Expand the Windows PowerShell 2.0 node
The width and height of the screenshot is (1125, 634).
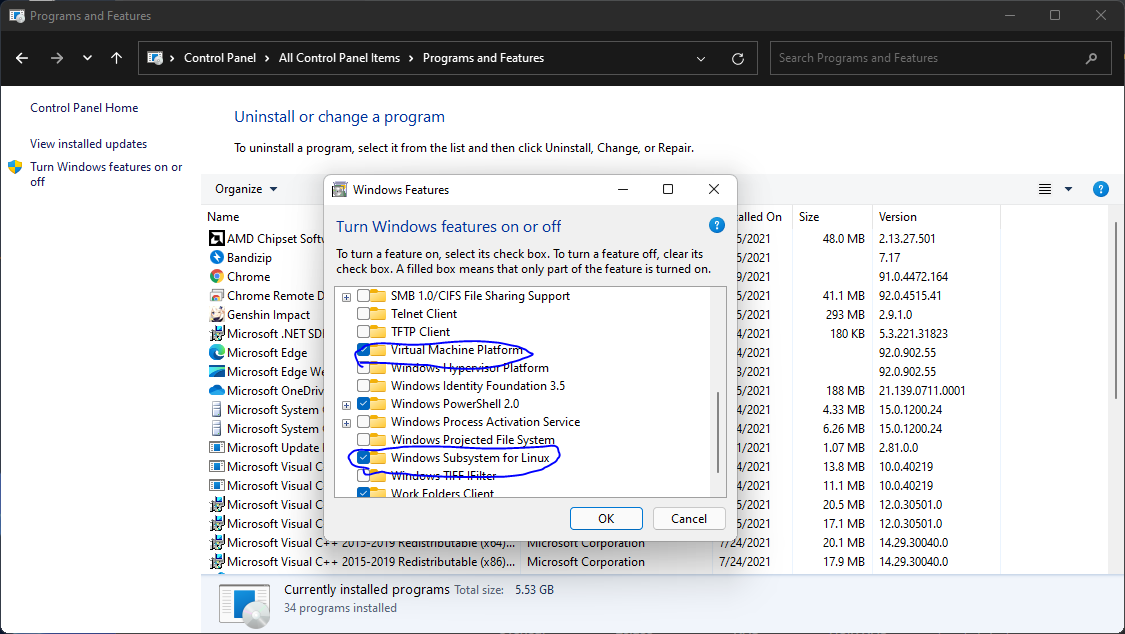tap(347, 405)
